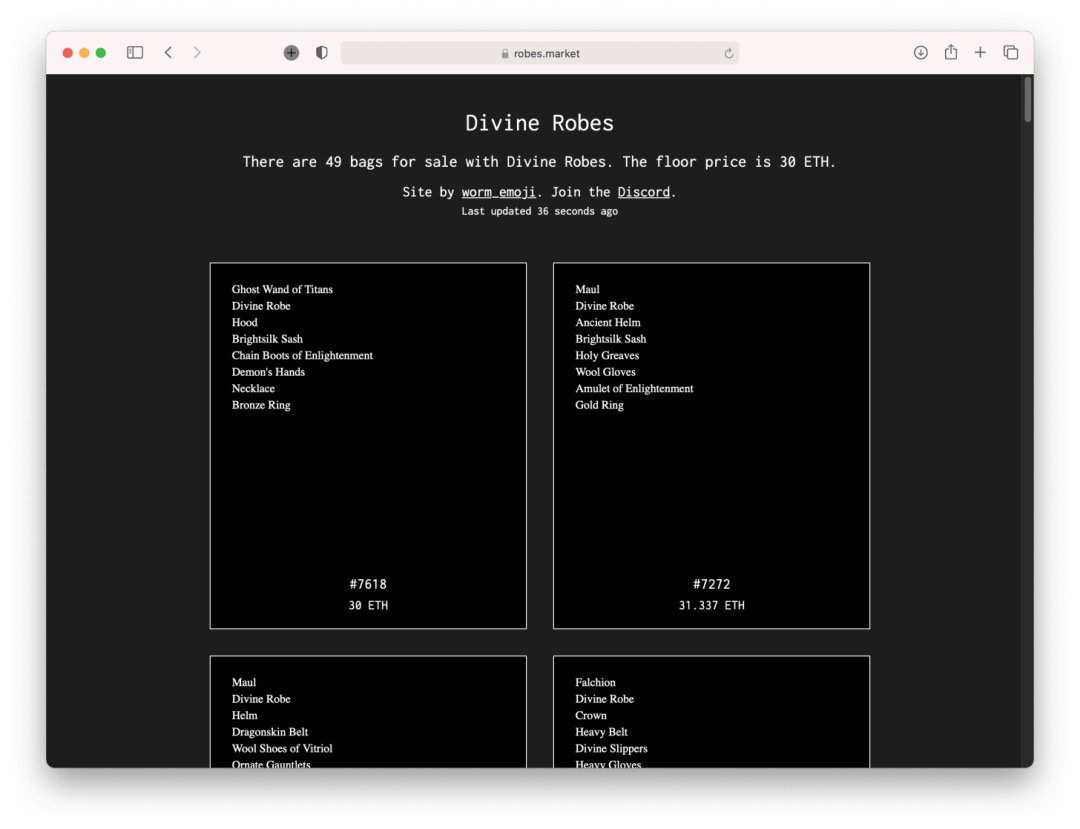
Task: Open a new tab with plus icon
Action: (x=980, y=52)
